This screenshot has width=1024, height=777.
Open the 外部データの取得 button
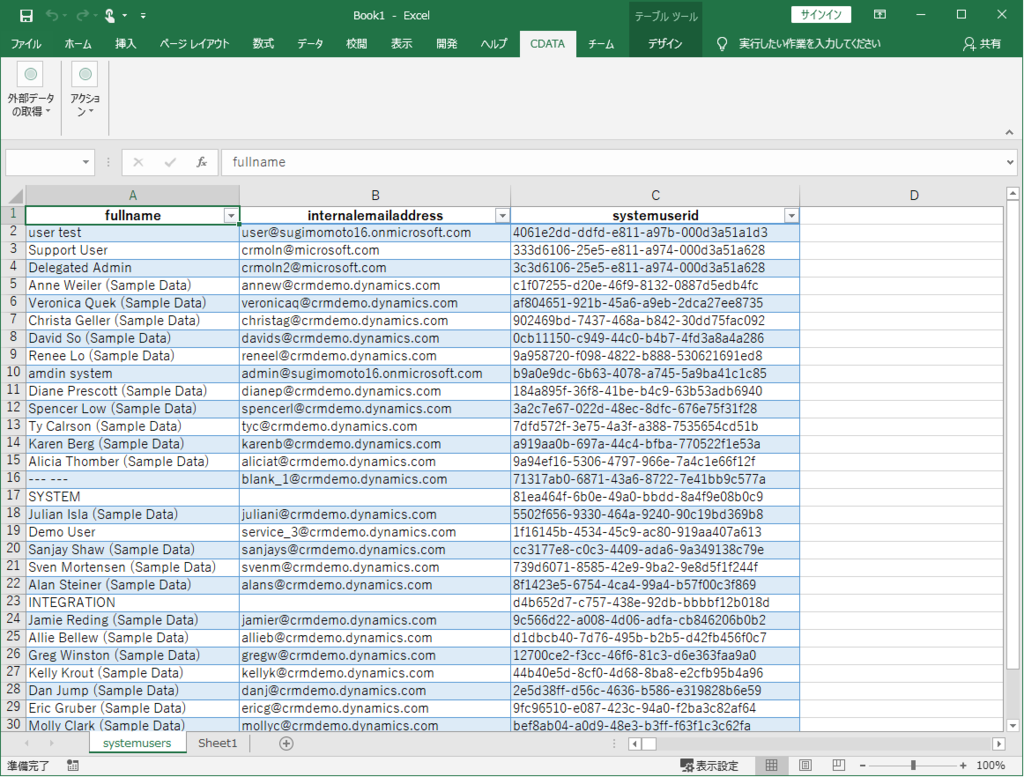[31, 90]
